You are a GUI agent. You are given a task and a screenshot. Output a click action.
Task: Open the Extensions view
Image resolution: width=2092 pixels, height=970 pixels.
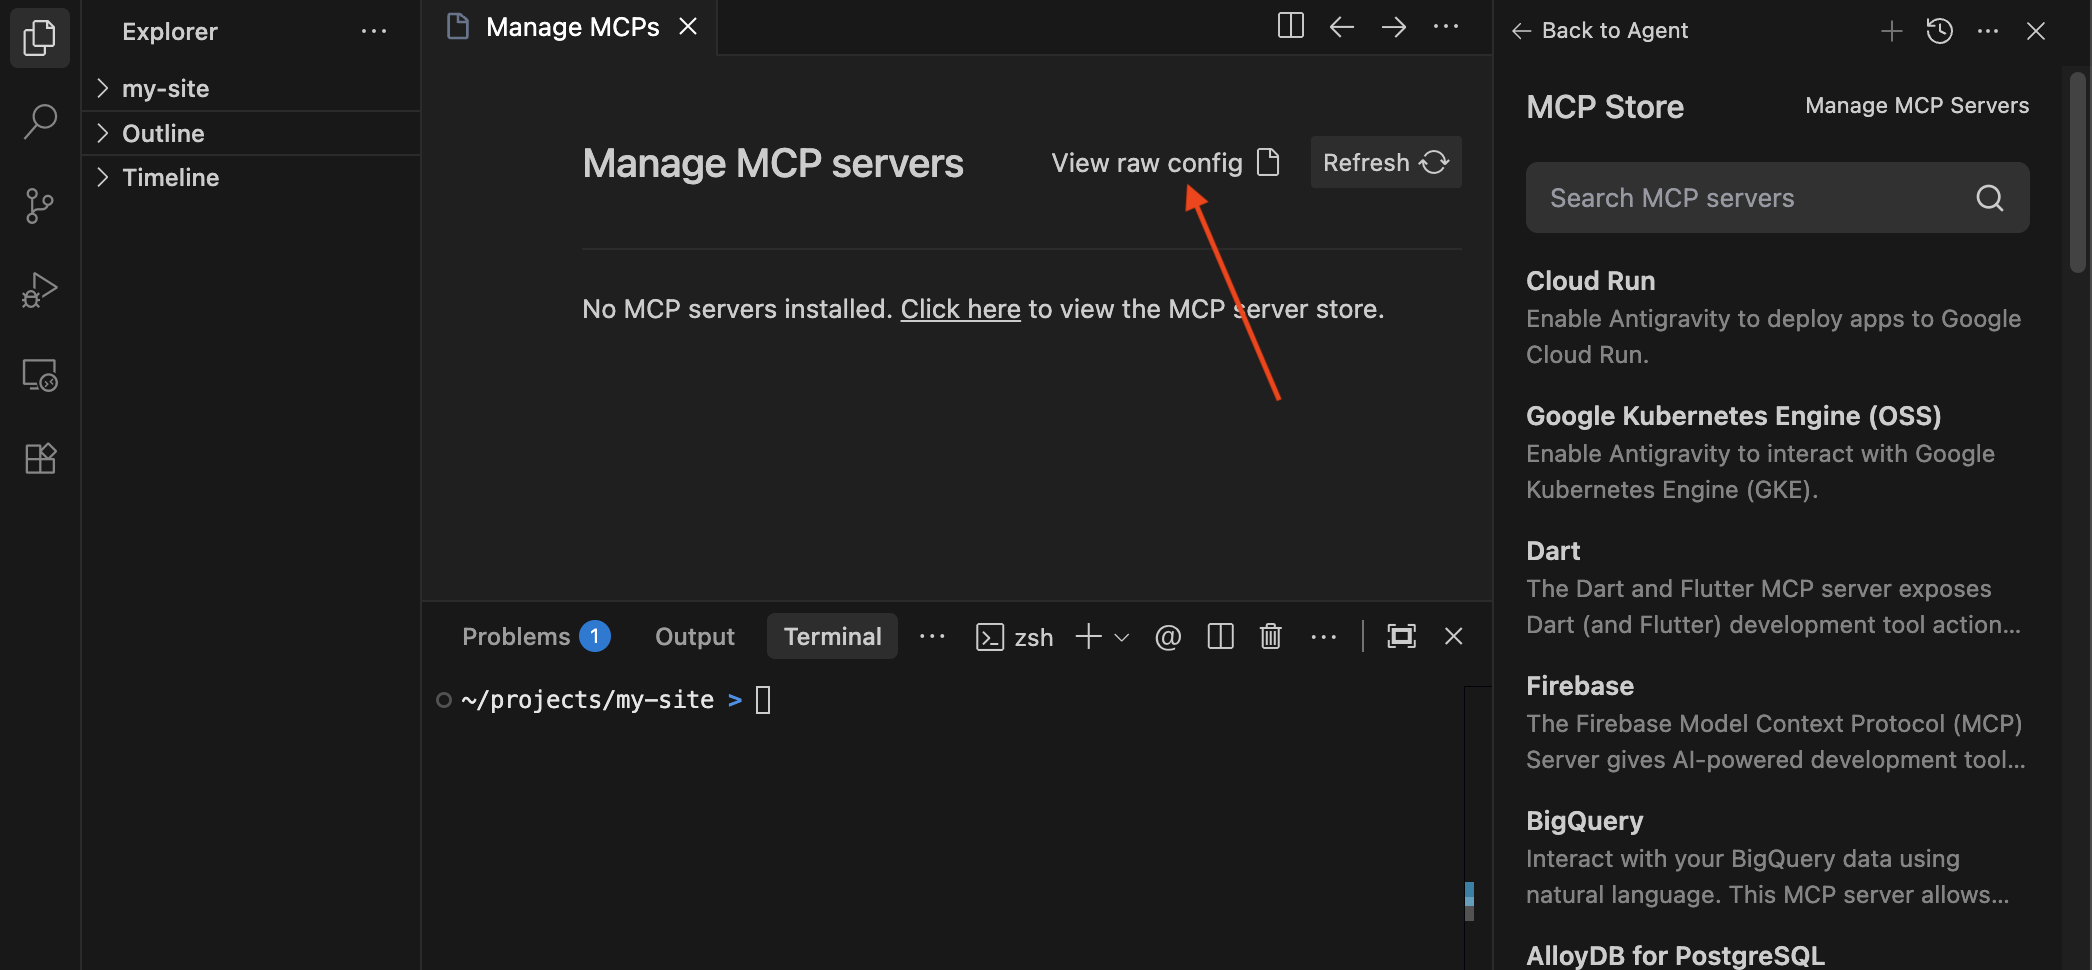(39, 458)
